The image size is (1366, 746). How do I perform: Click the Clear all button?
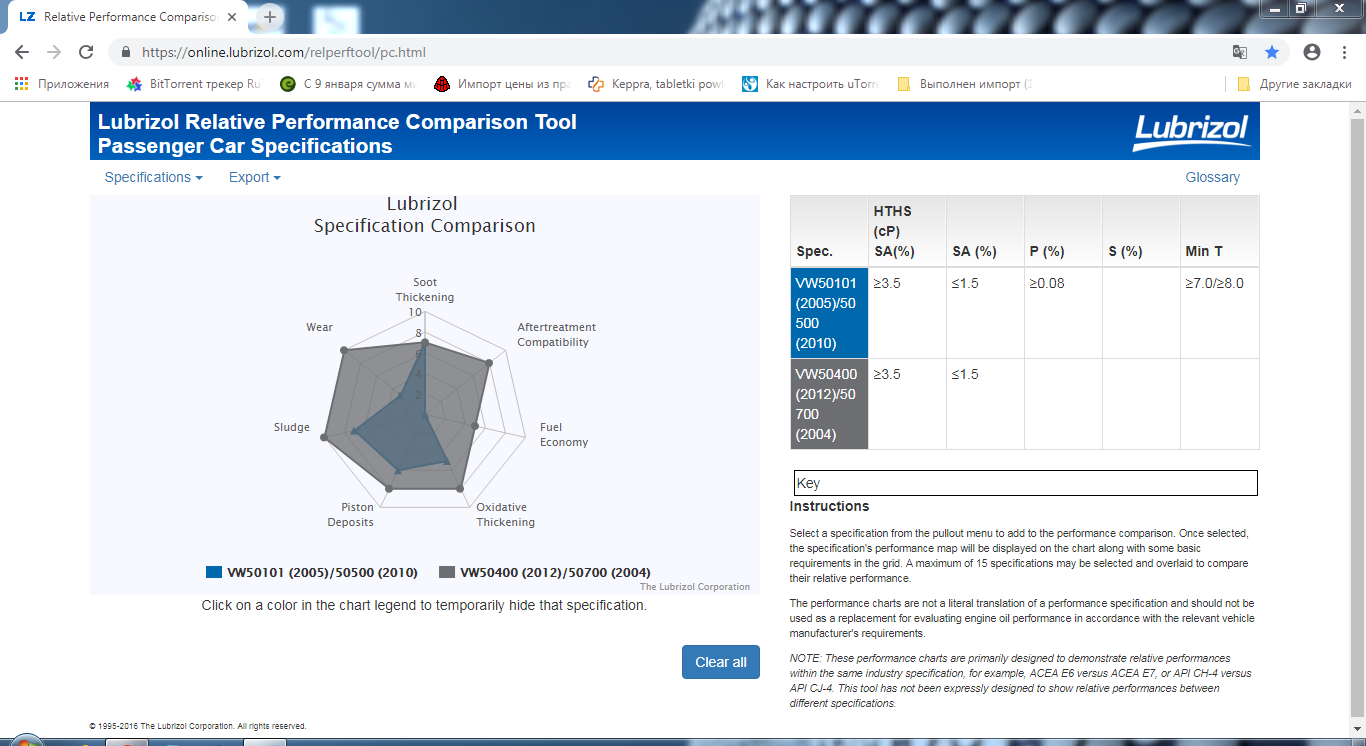[721, 662]
